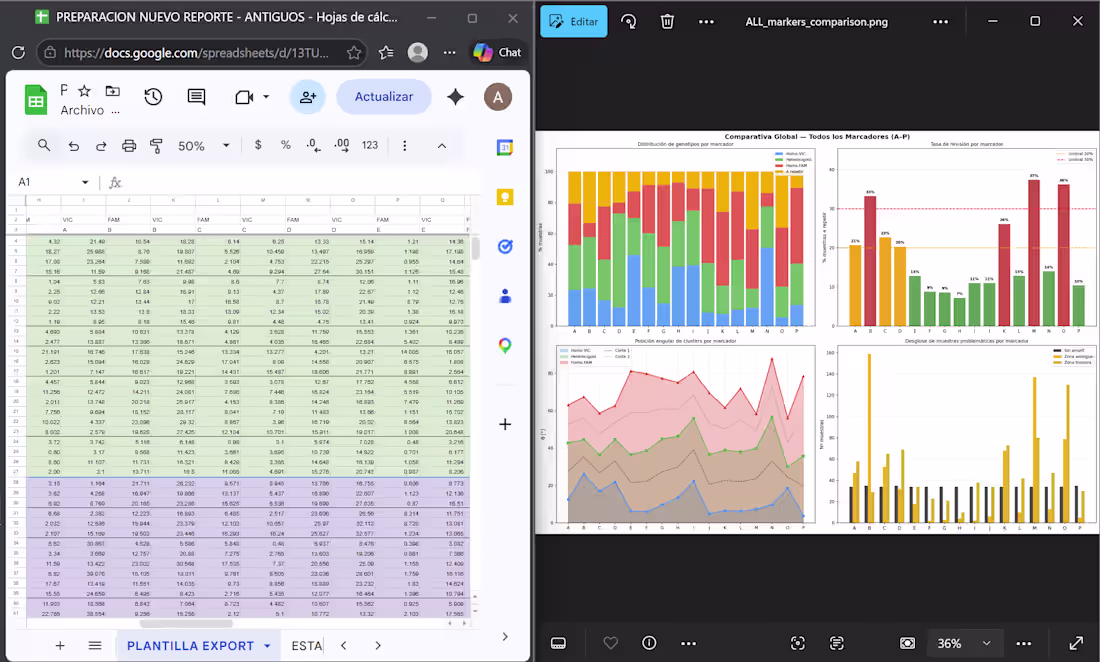Toggle the filmstrip in Photos

558,644
